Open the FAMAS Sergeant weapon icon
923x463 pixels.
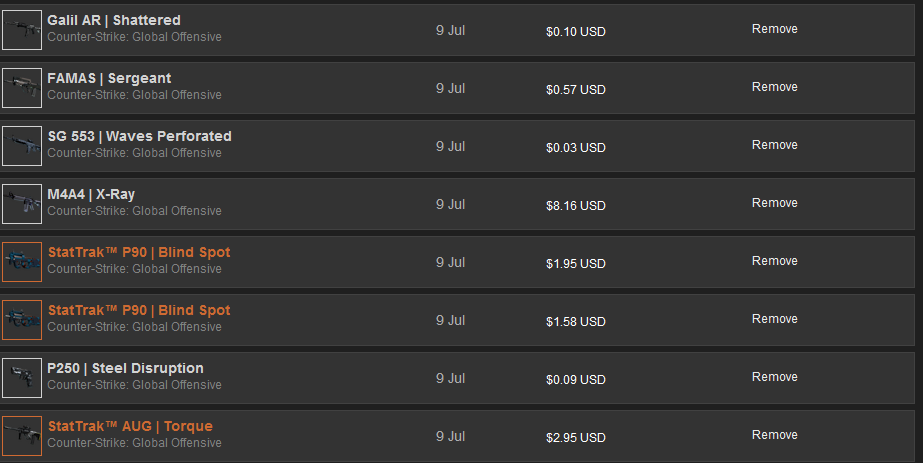22,88
